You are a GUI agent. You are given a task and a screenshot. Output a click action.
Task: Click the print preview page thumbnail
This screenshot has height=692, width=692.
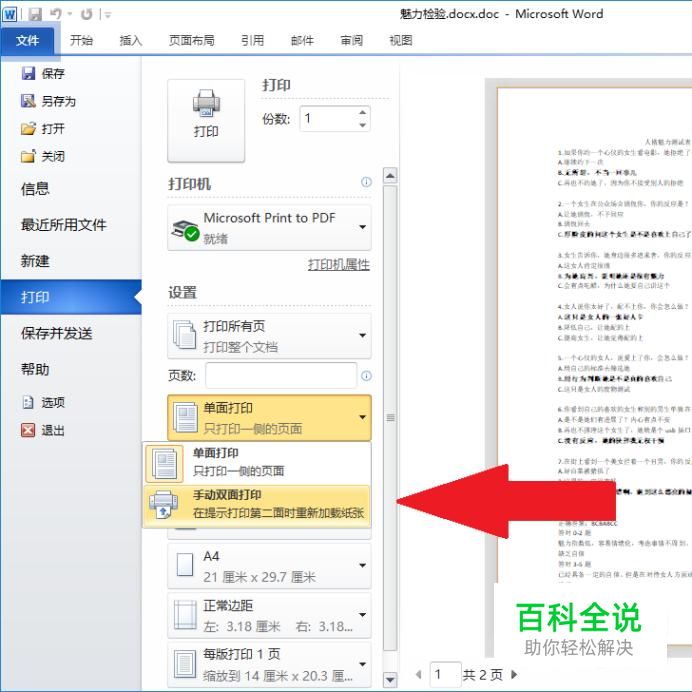tap(594, 366)
